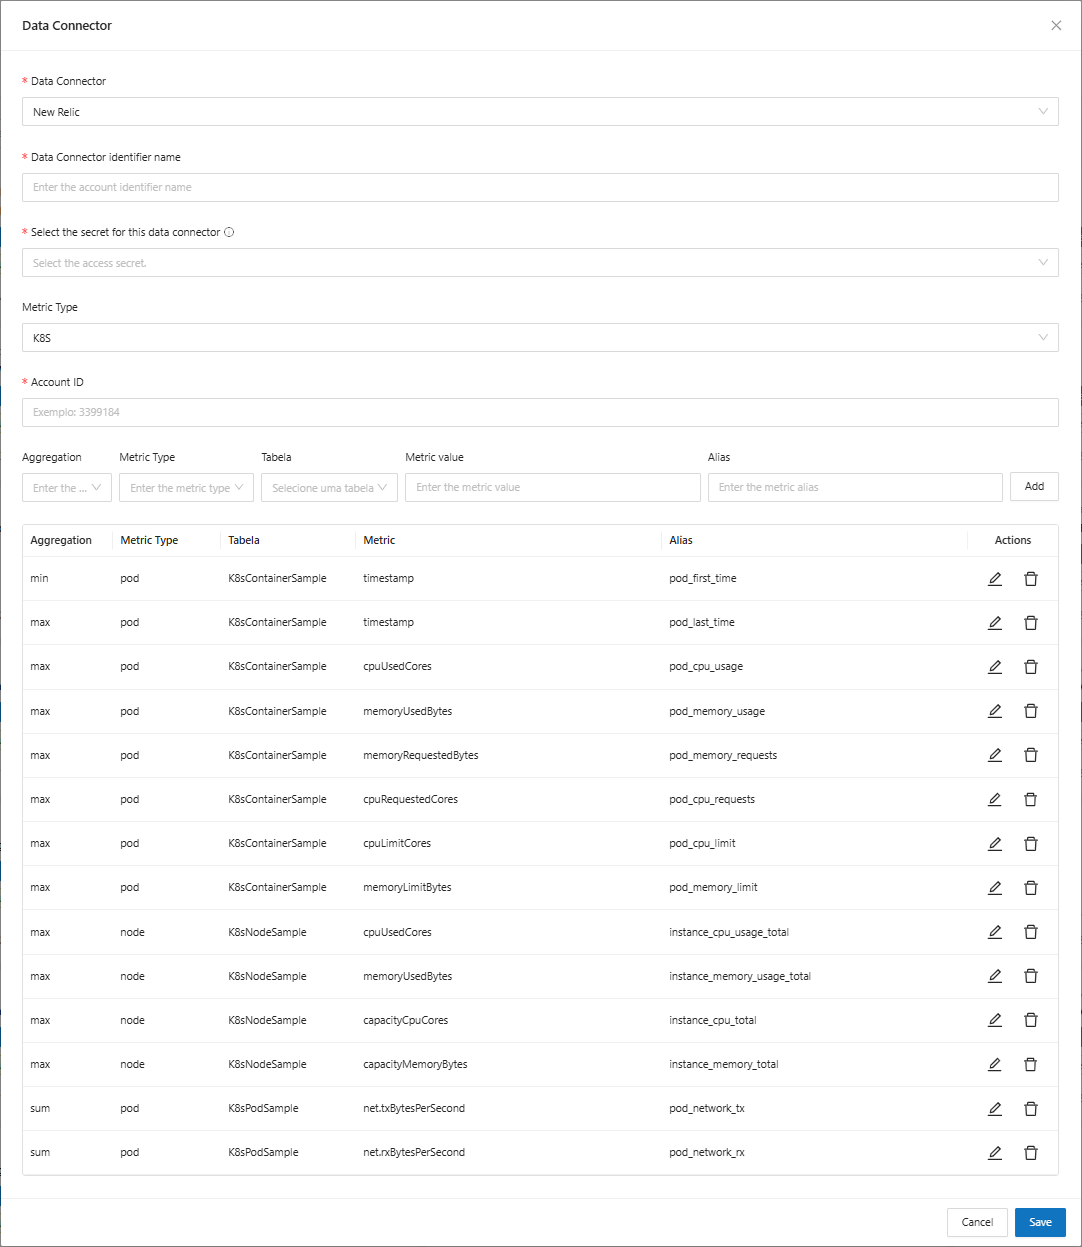Image resolution: width=1082 pixels, height=1247 pixels.
Task: Edit the instance_cpu_usage_total row
Action: [x=995, y=932]
